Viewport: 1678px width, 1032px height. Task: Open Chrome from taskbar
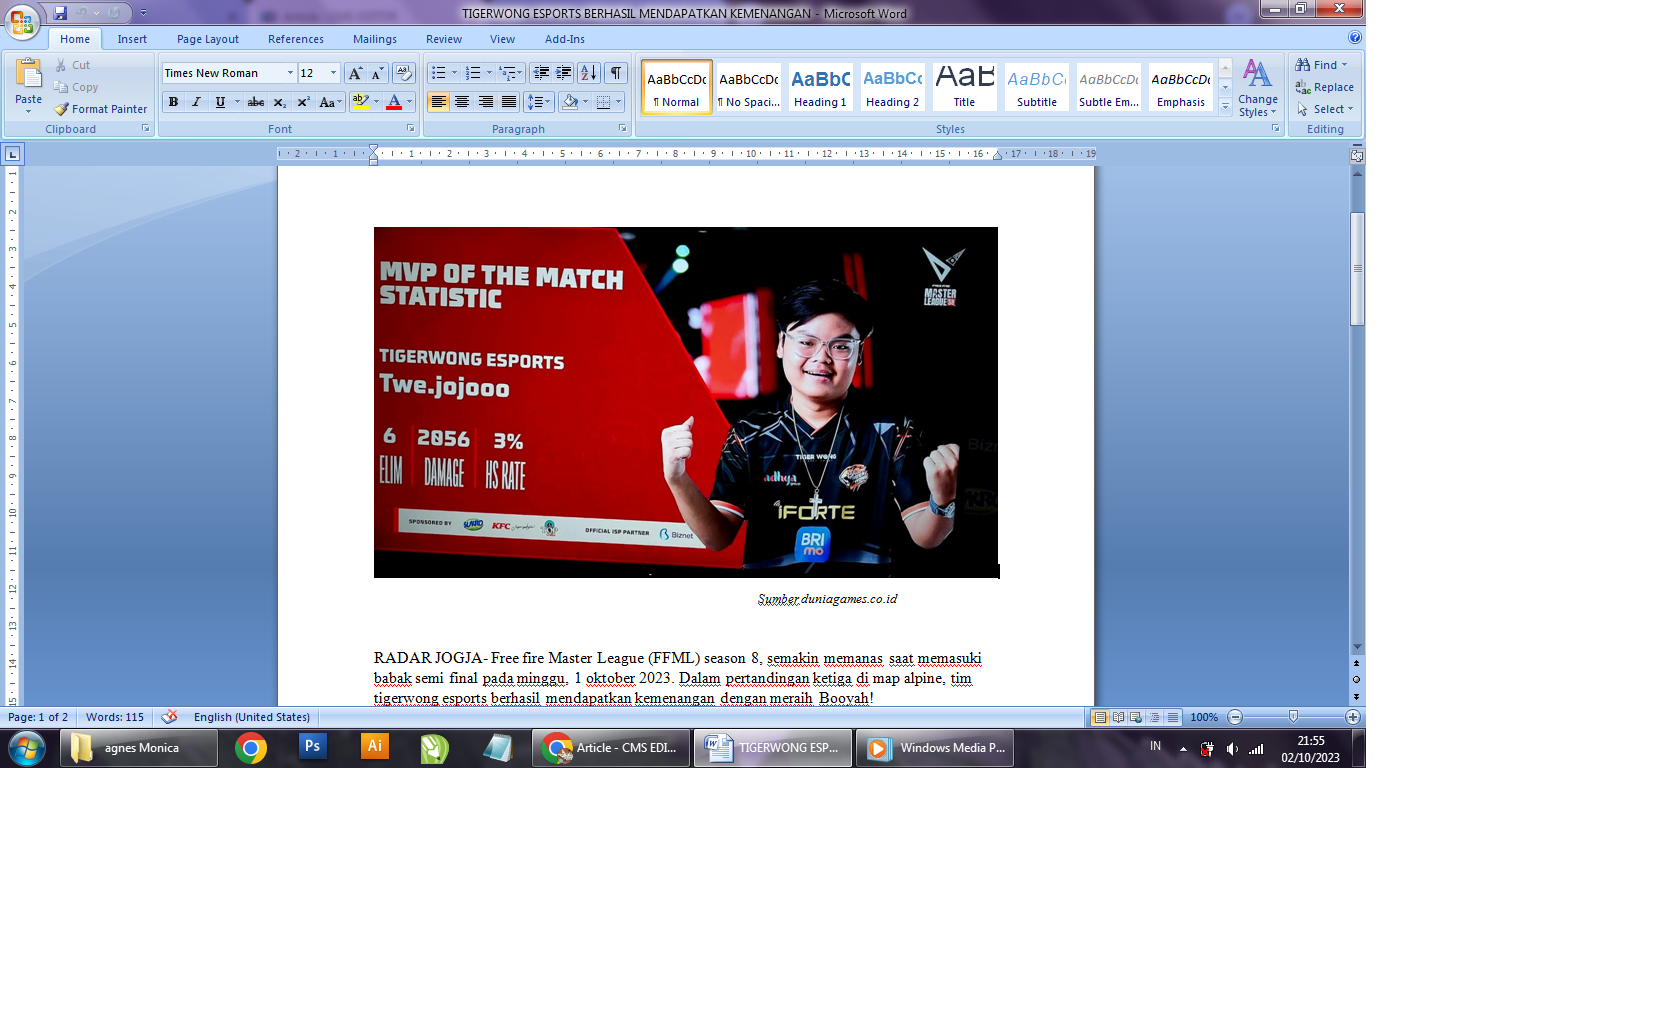click(x=251, y=748)
